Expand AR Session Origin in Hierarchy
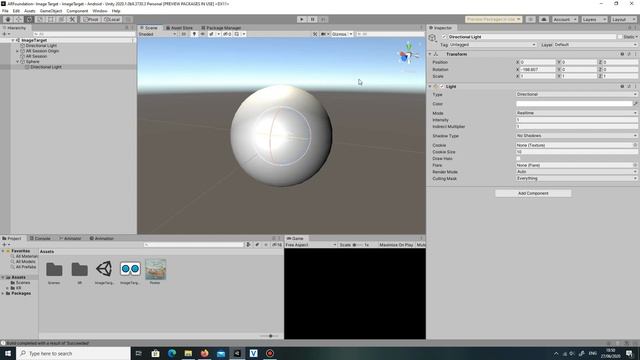 coord(18,51)
